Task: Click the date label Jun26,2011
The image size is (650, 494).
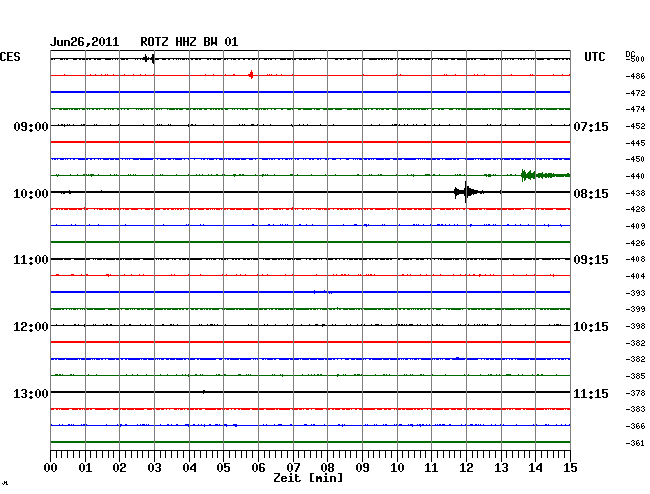Action: point(85,42)
